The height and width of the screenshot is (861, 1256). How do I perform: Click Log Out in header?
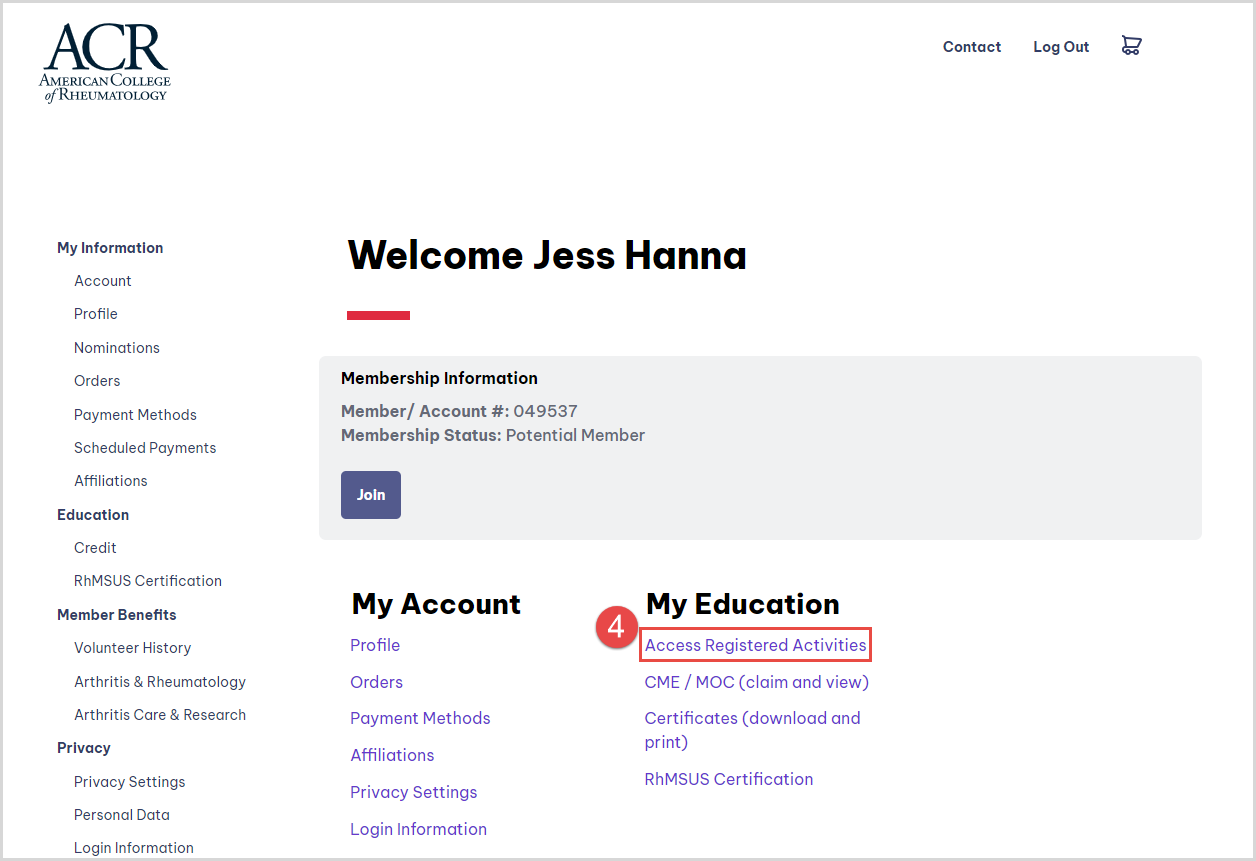(1061, 47)
